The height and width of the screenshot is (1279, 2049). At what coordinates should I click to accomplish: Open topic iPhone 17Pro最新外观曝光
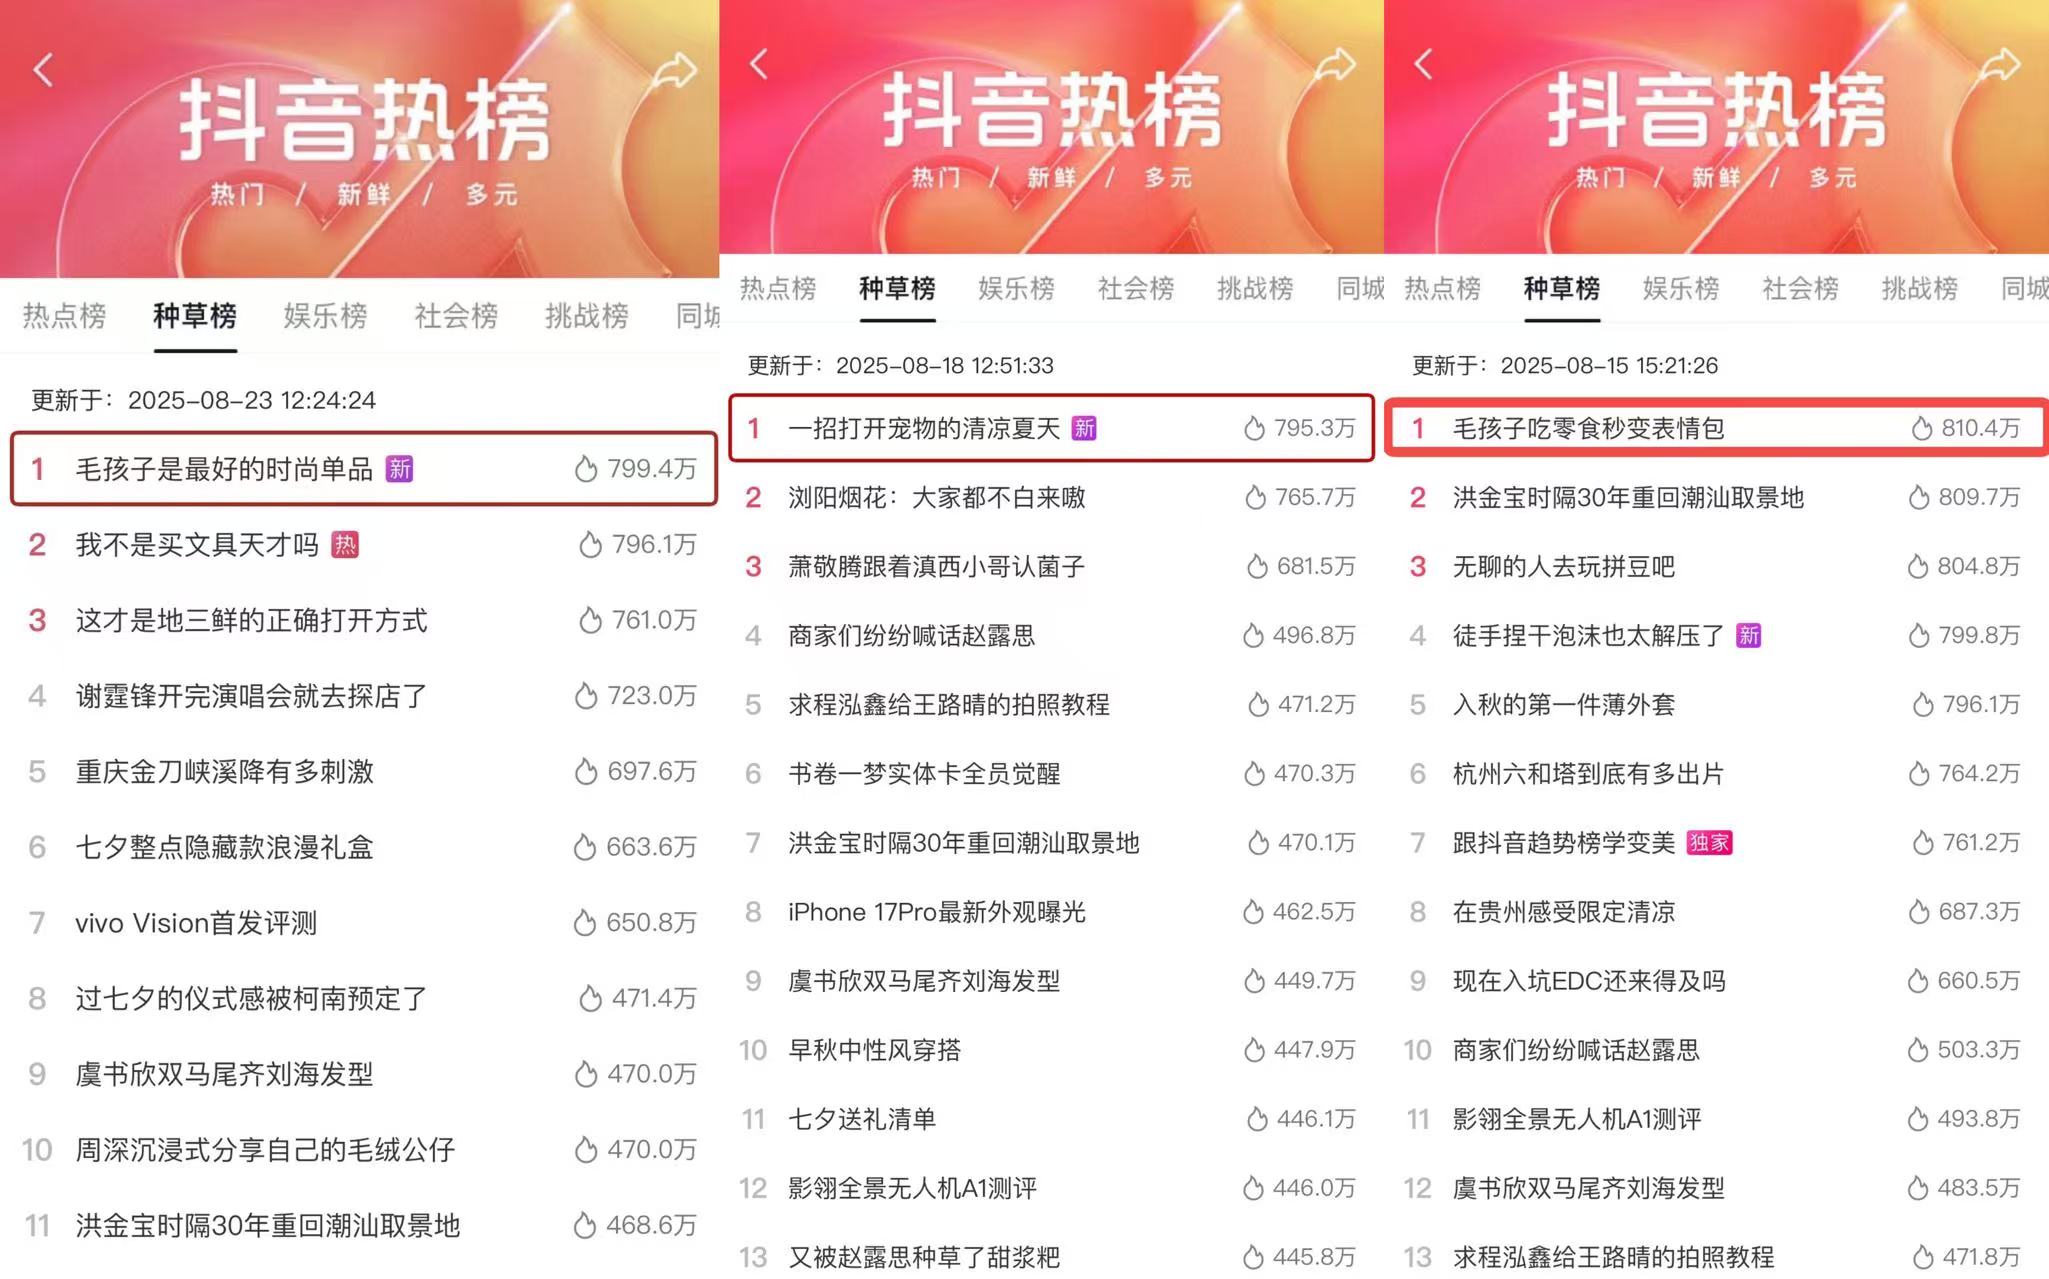pos(936,912)
